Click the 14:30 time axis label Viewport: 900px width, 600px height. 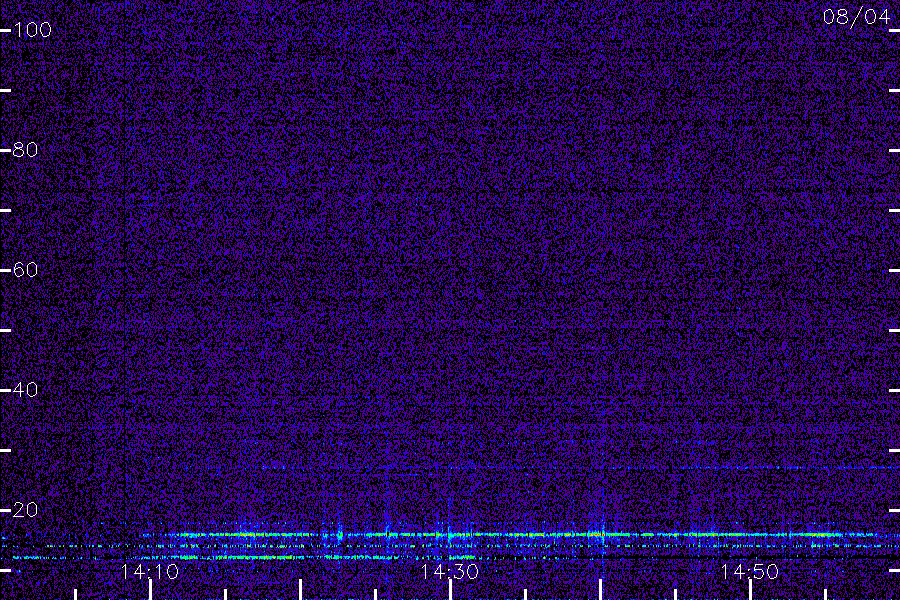pos(449,572)
